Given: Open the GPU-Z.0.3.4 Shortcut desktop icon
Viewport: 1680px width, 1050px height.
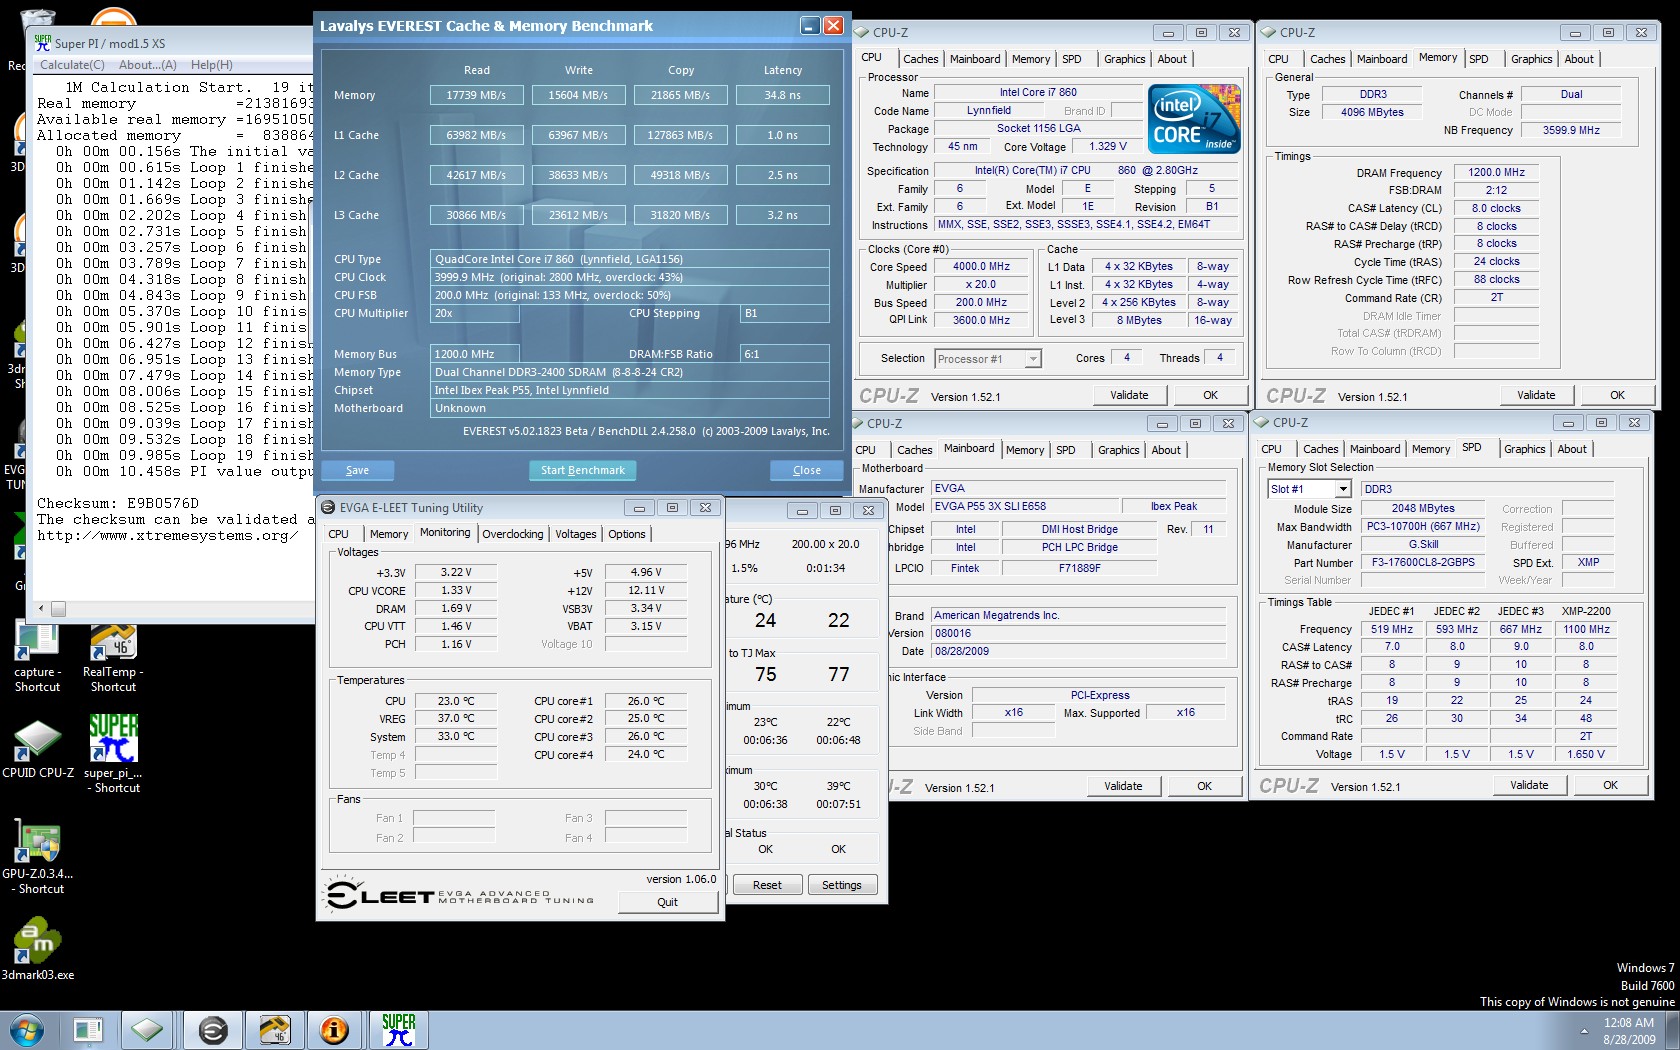Looking at the screenshot, I should 38,857.
